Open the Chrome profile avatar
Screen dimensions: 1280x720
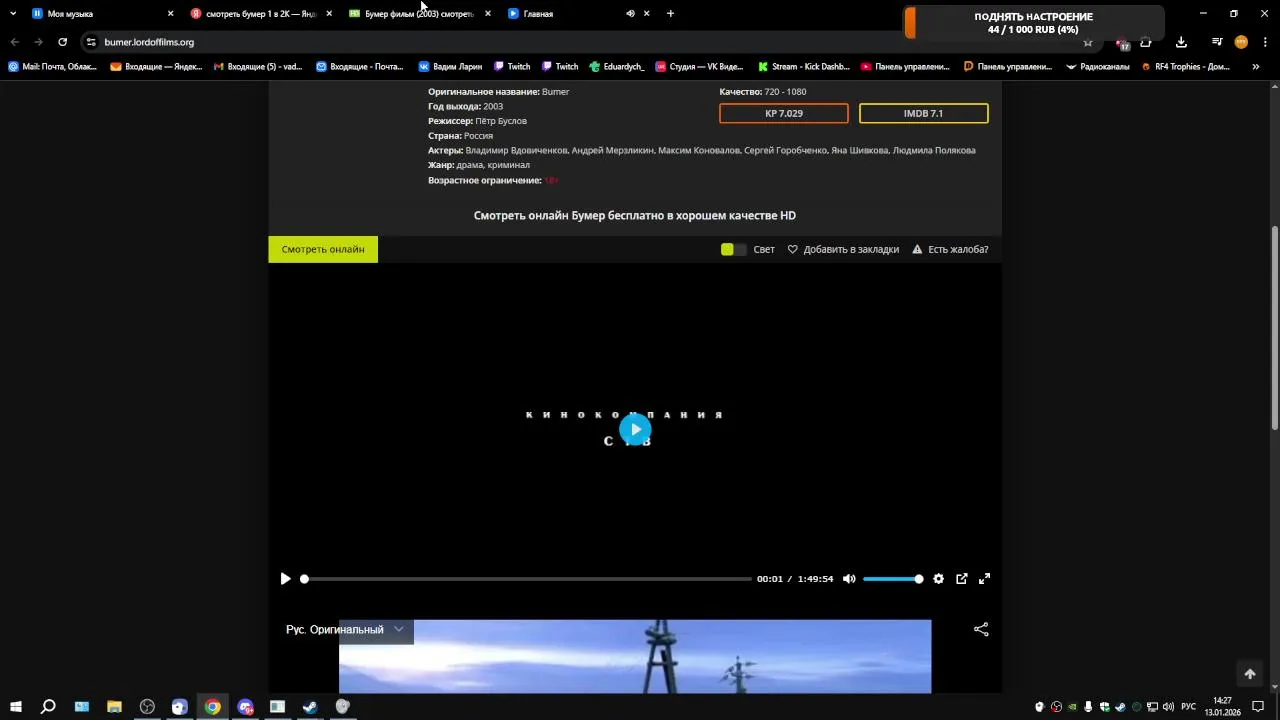click(x=1241, y=42)
